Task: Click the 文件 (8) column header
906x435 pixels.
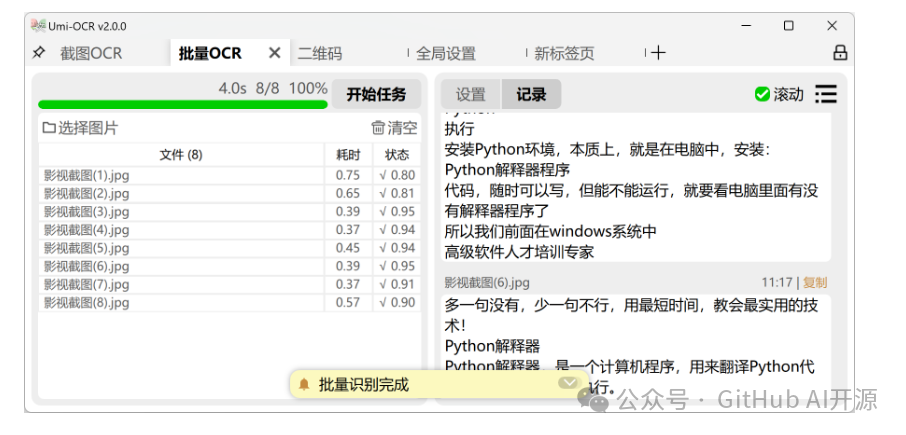Action: point(181,155)
